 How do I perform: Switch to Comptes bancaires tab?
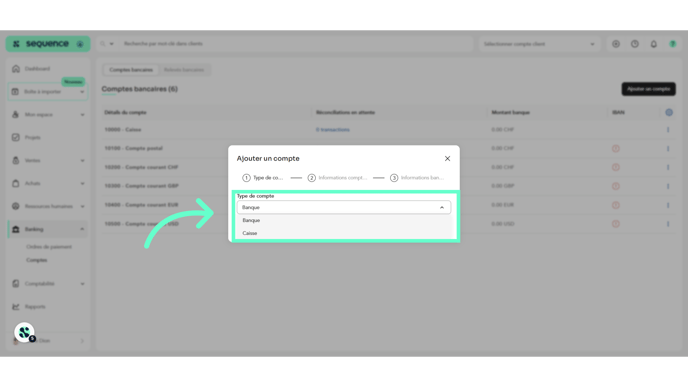[131, 70]
